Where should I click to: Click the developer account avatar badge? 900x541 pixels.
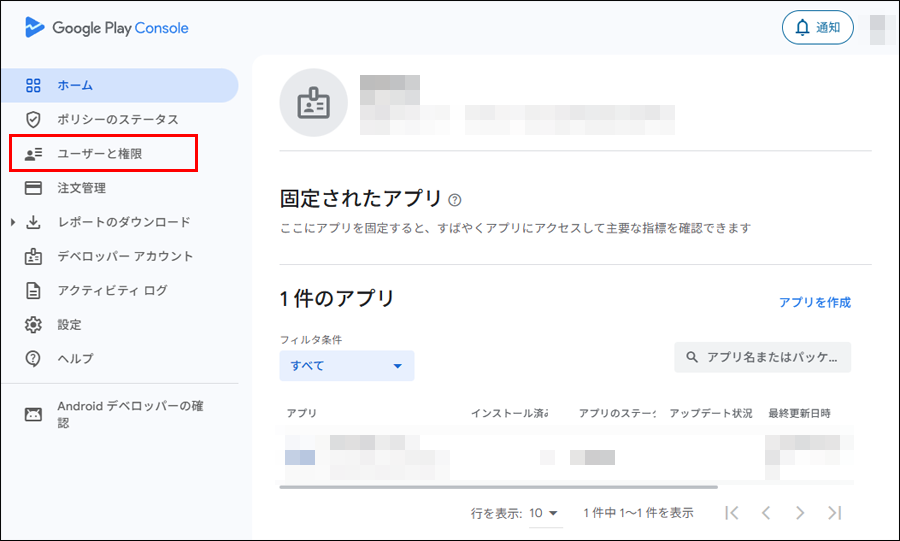point(313,103)
